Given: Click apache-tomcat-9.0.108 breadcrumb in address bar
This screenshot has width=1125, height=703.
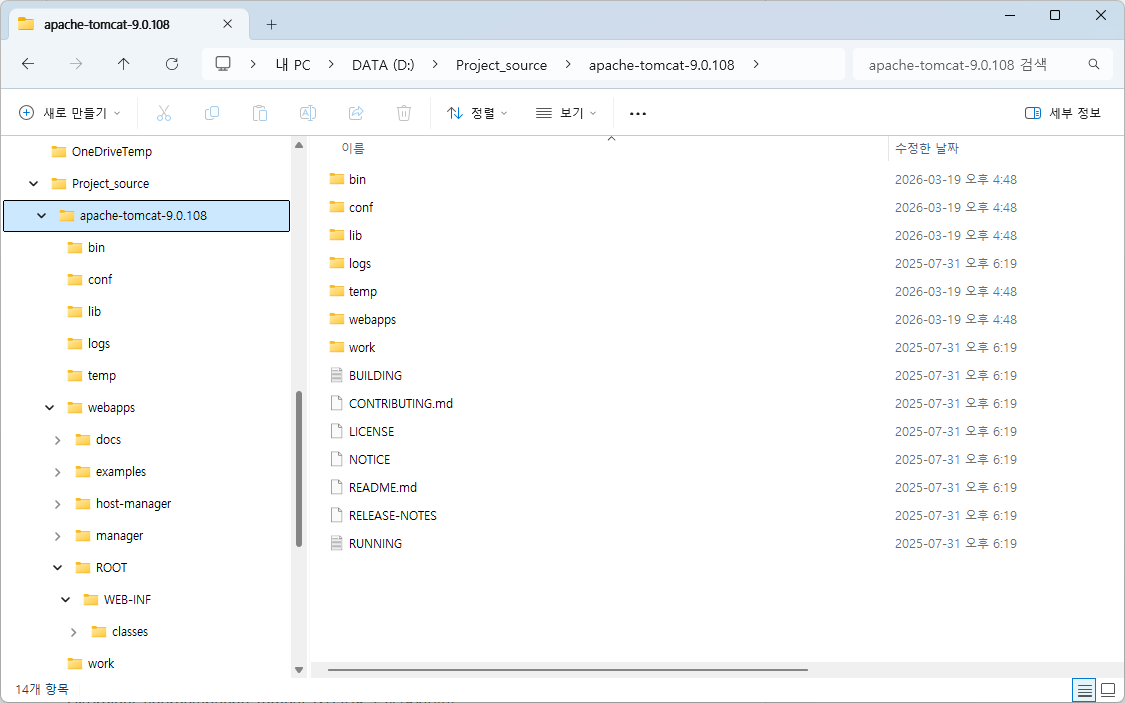Looking at the screenshot, I should [662, 65].
